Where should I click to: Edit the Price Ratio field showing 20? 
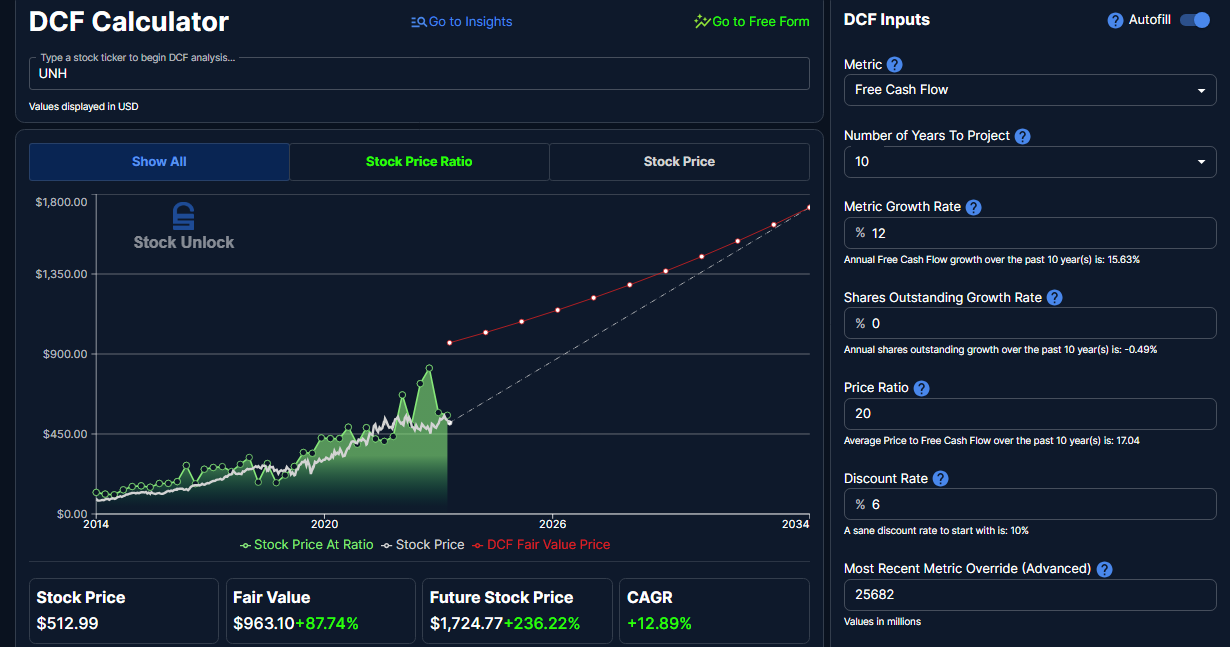[x=1030, y=414]
